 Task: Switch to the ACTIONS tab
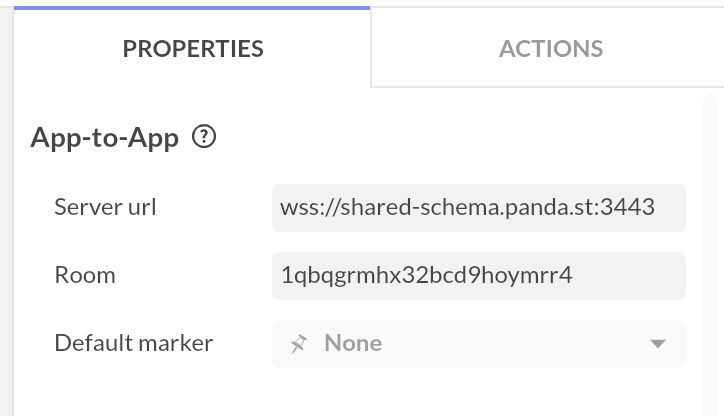550,48
